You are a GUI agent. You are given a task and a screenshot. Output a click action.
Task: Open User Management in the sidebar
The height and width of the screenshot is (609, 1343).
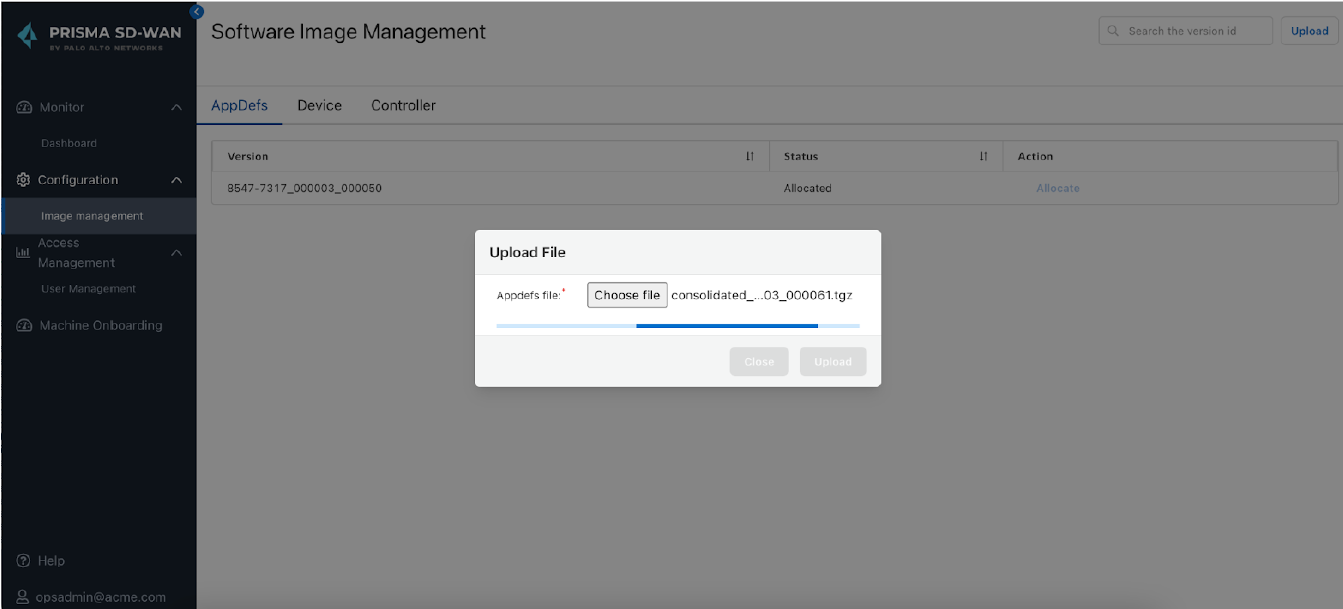[x=88, y=289]
